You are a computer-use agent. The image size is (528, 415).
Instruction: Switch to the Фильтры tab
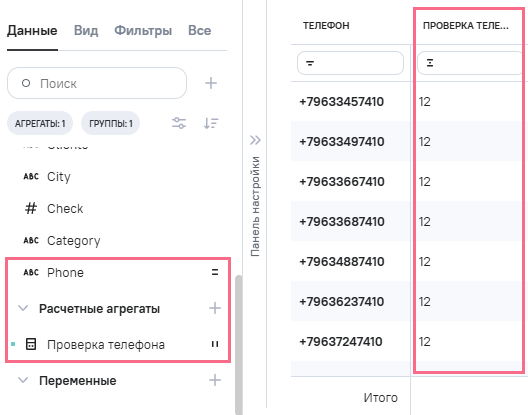[143, 31]
